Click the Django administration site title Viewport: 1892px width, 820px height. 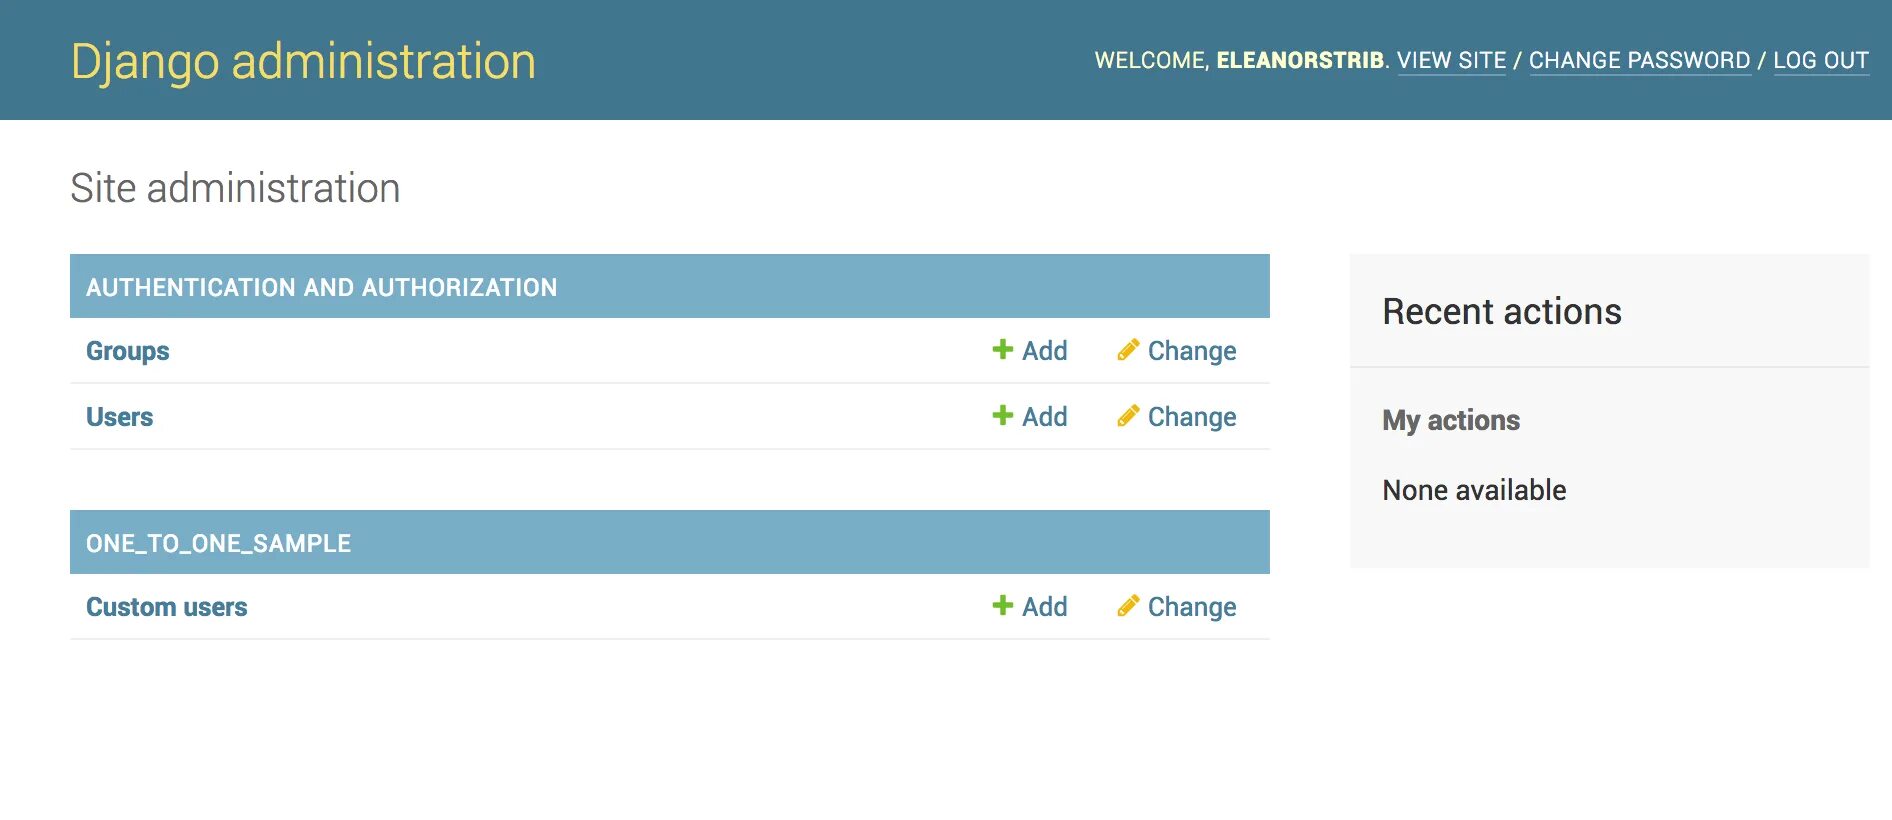click(303, 61)
